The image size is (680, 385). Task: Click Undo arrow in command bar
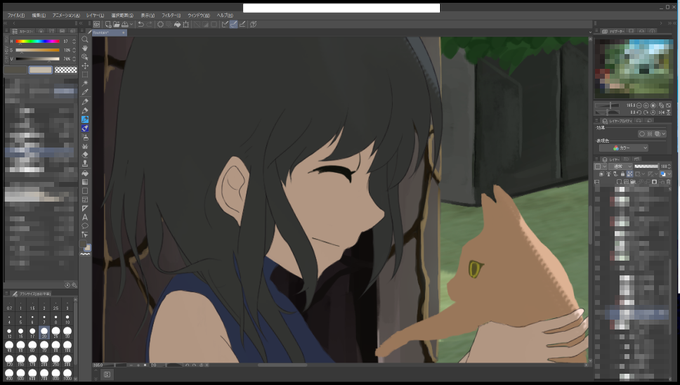(141, 24)
